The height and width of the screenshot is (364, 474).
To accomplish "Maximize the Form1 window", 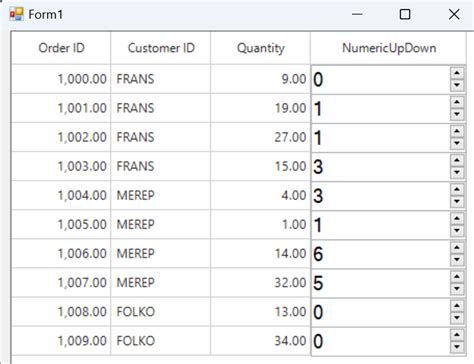I will (405, 14).
